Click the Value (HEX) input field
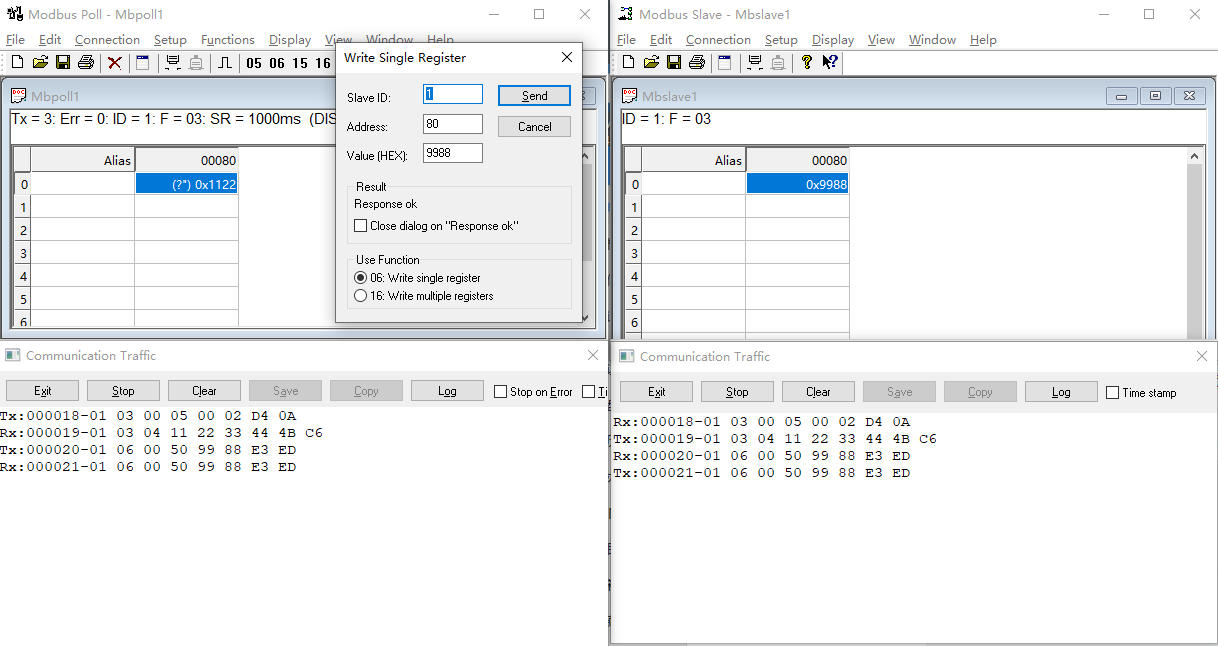 click(x=452, y=153)
